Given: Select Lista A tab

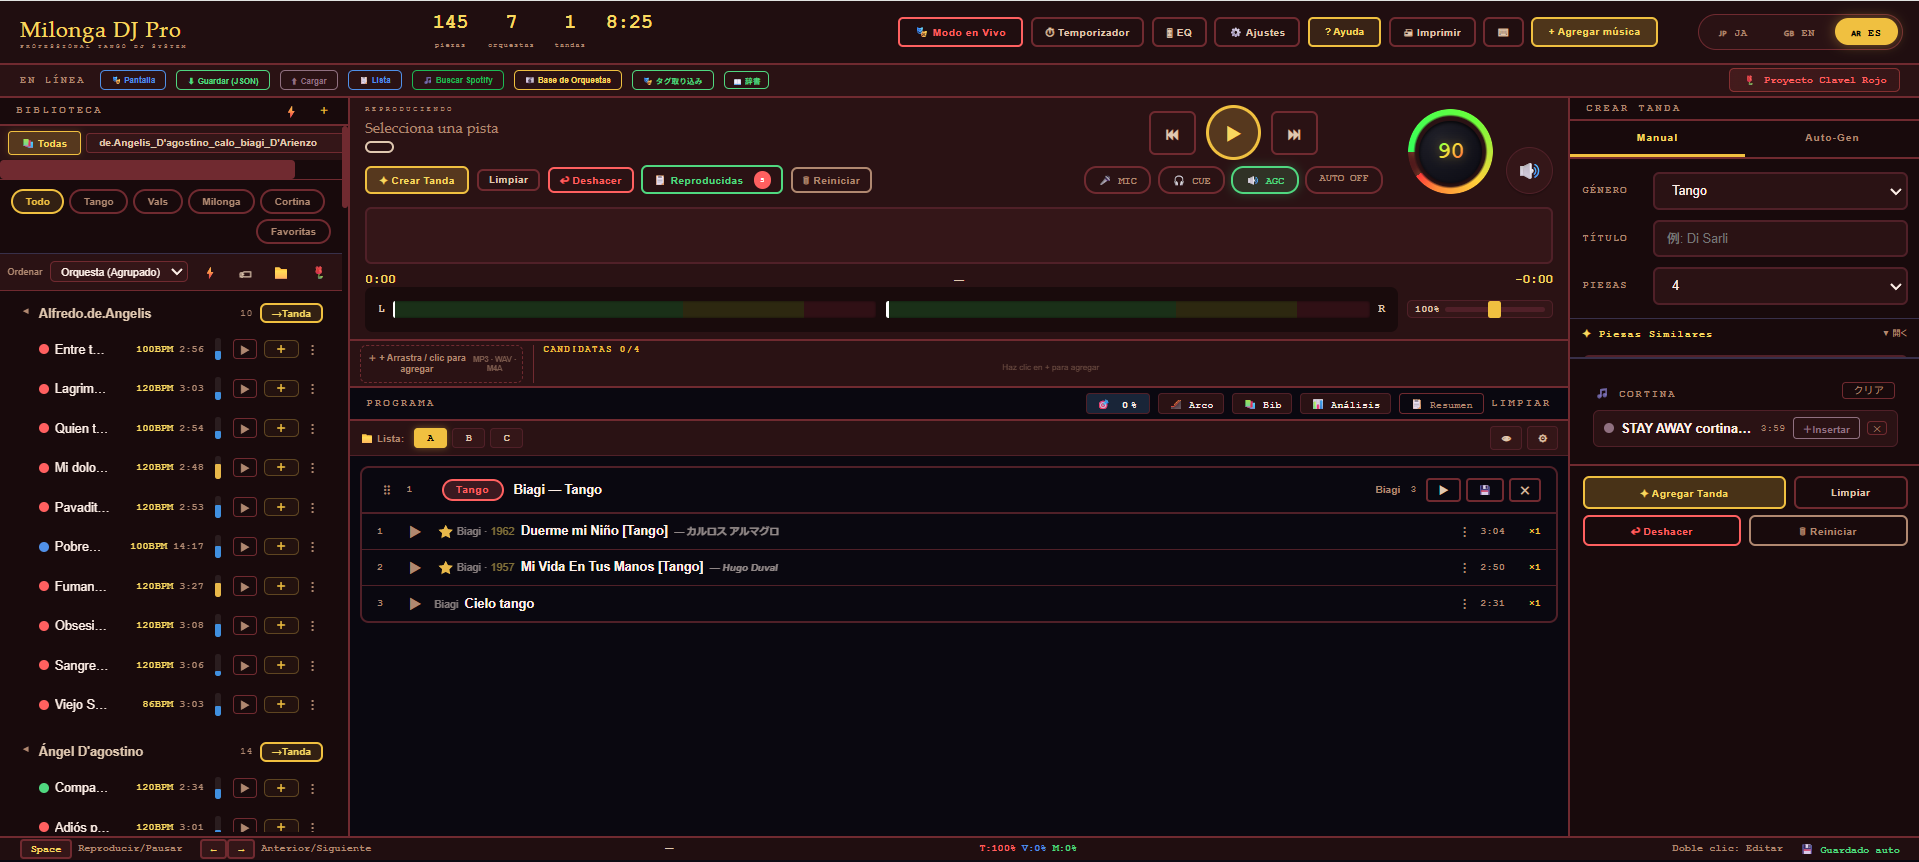Looking at the screenshot, I should coord(431,439).
